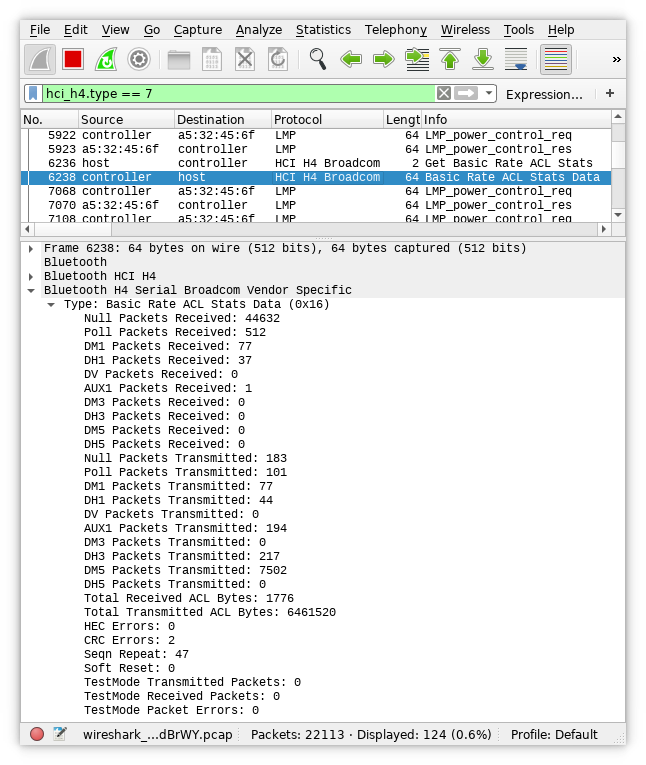Click the capture file name in status bar
The image size is (646, 765).
pos(158,735)
